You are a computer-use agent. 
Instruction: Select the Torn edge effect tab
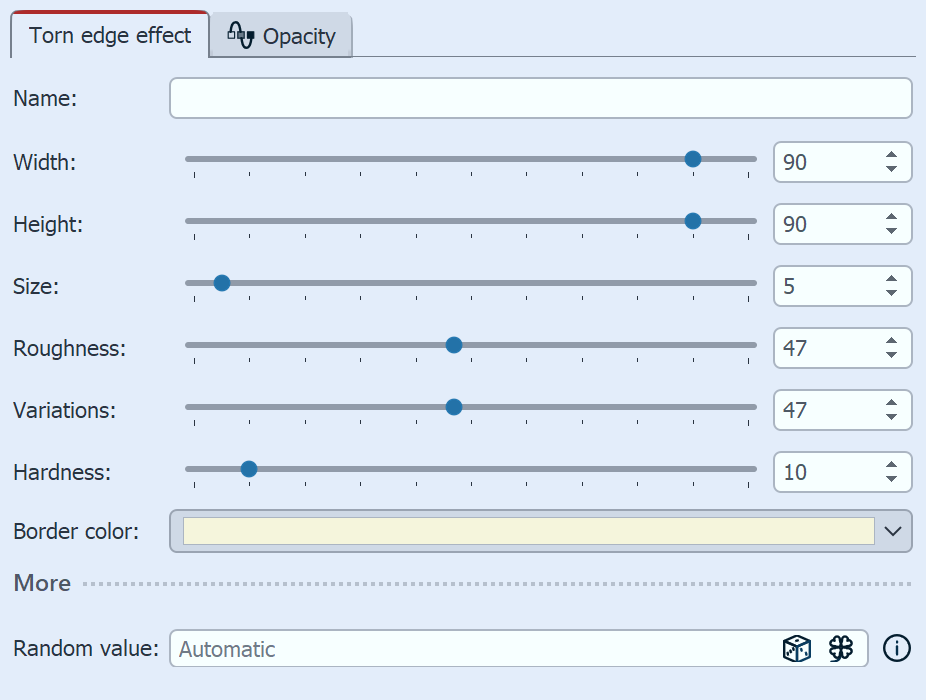tap(110, 36)
